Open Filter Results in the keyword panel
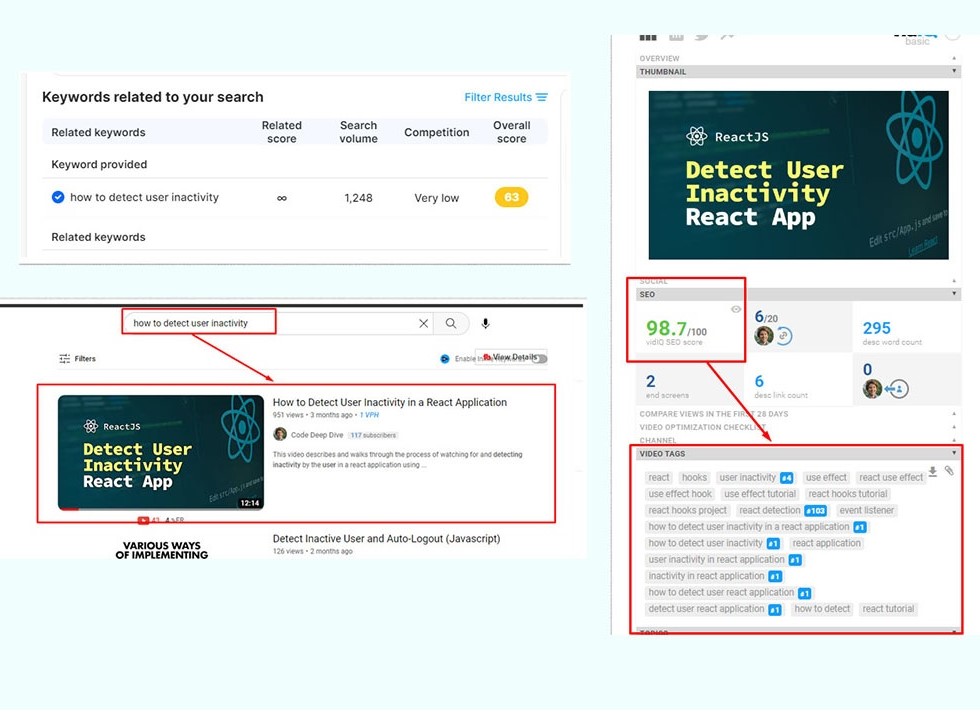The width and height of the screenshot is (980, 715). [x=506, y=98]
